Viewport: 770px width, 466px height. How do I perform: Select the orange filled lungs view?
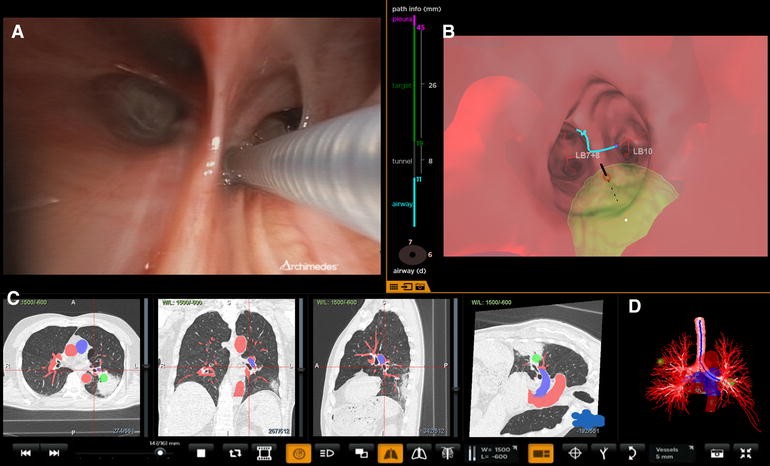pos(391,453)
